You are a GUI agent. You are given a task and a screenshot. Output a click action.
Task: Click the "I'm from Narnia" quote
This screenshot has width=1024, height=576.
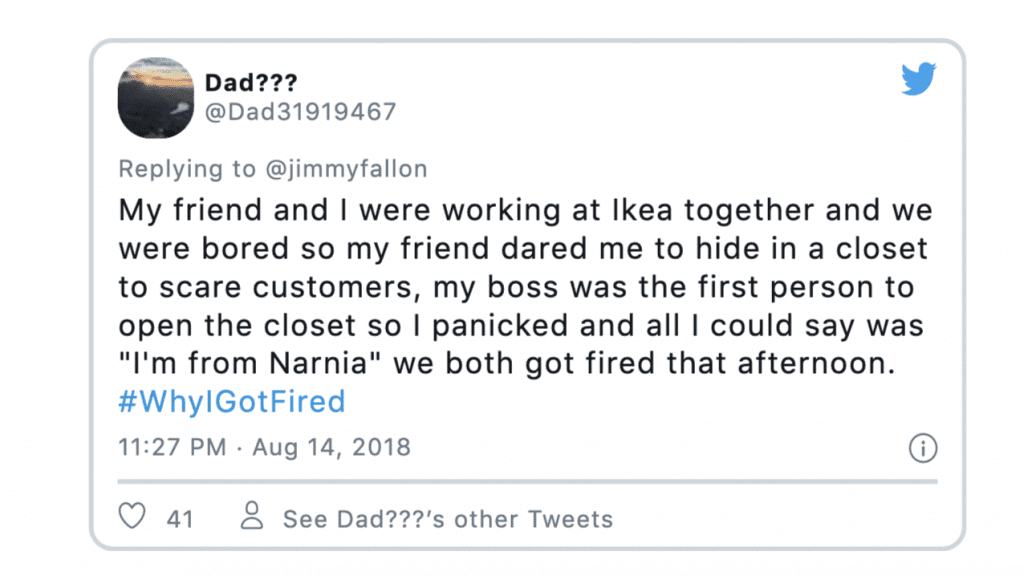click(x=251, y=364)
